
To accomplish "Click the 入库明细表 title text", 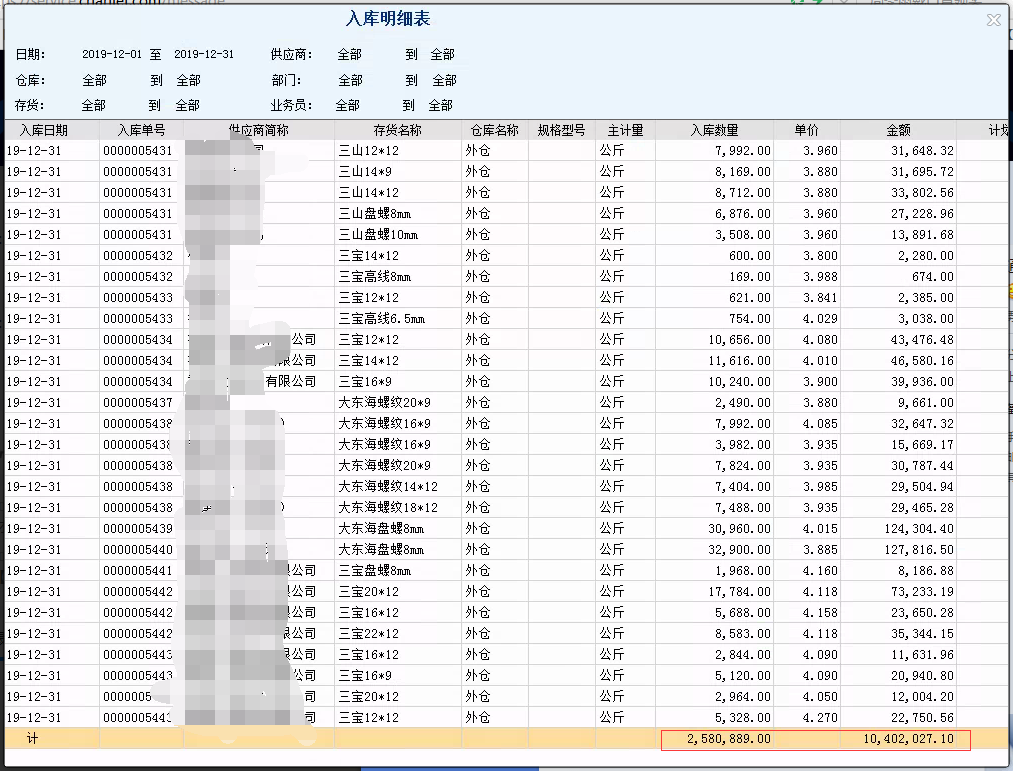I will [388, 19].
